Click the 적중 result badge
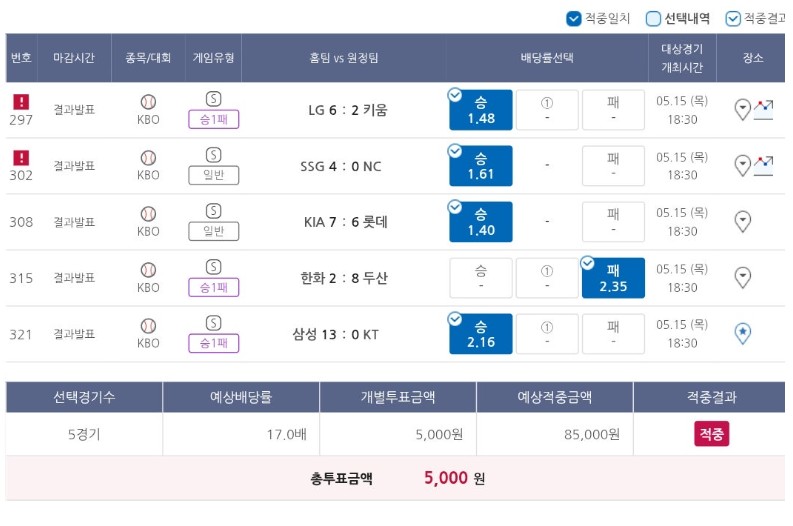The image size is (793, 526). 711,433
